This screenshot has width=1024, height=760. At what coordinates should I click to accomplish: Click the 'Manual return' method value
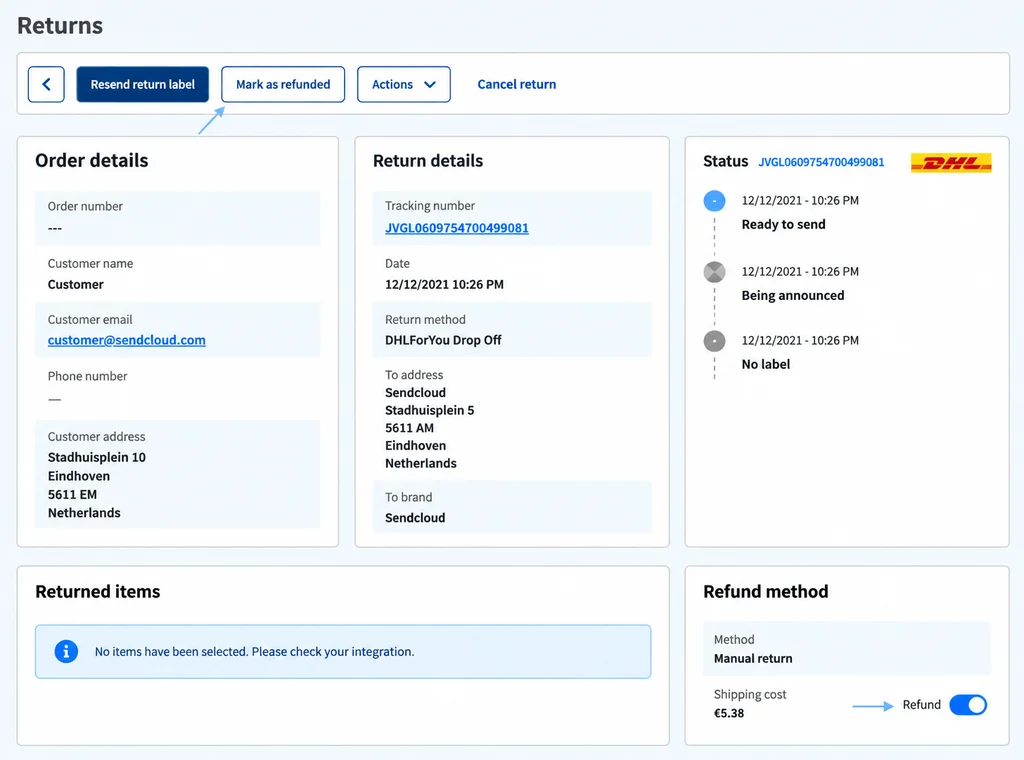[753, 658]
